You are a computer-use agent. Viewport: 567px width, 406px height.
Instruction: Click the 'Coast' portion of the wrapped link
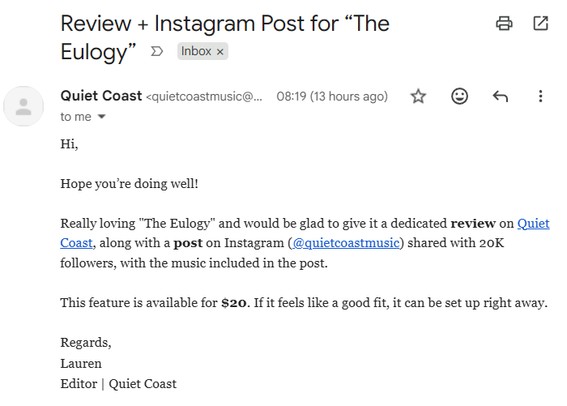[x=76, y=243]
